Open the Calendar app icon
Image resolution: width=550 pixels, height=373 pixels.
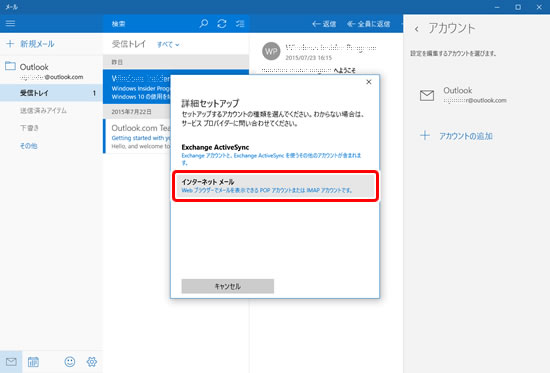(33, 362)
